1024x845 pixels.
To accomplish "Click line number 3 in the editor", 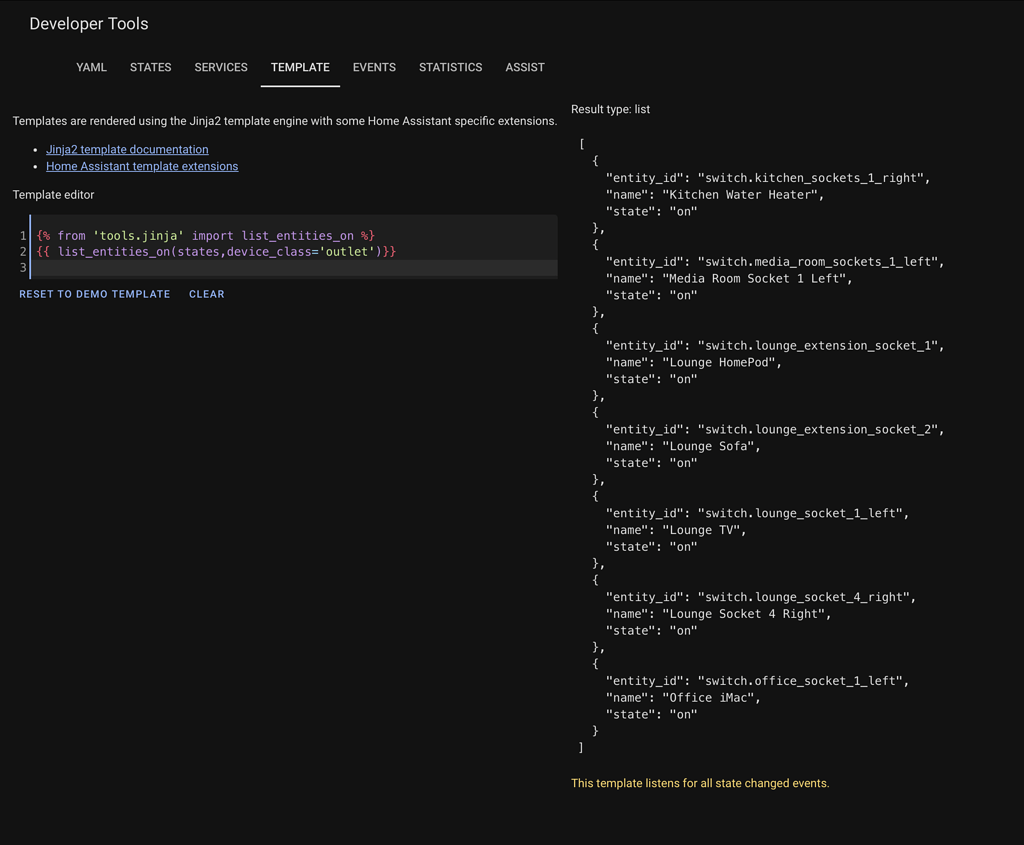I will coord(22,267).
